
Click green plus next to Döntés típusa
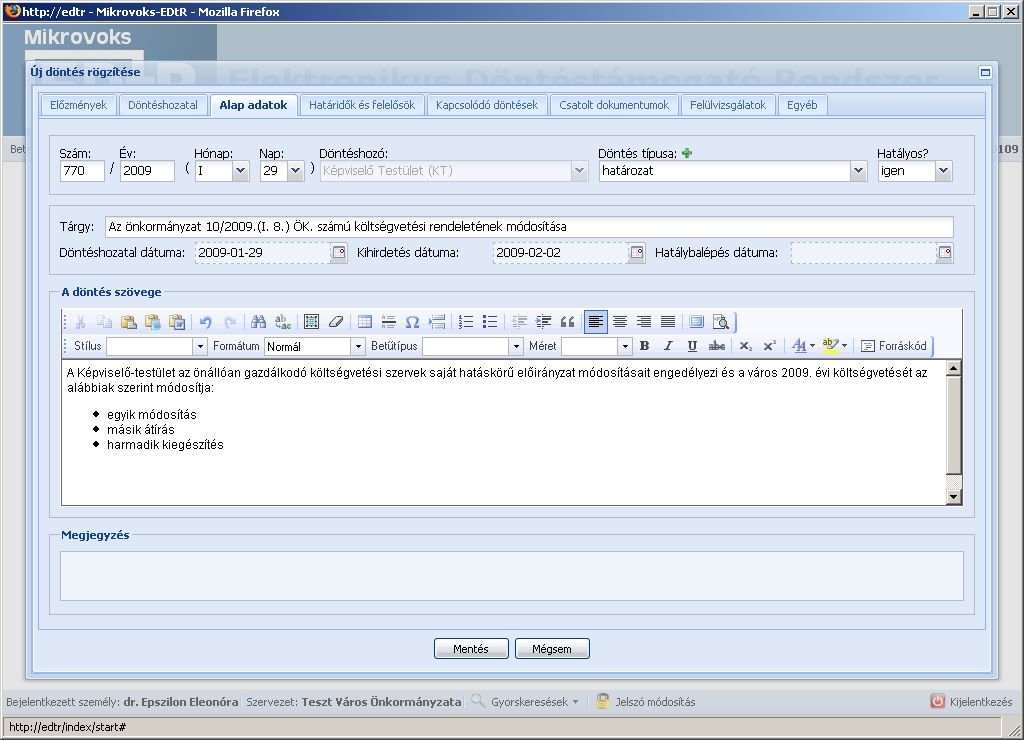point(686,153)
